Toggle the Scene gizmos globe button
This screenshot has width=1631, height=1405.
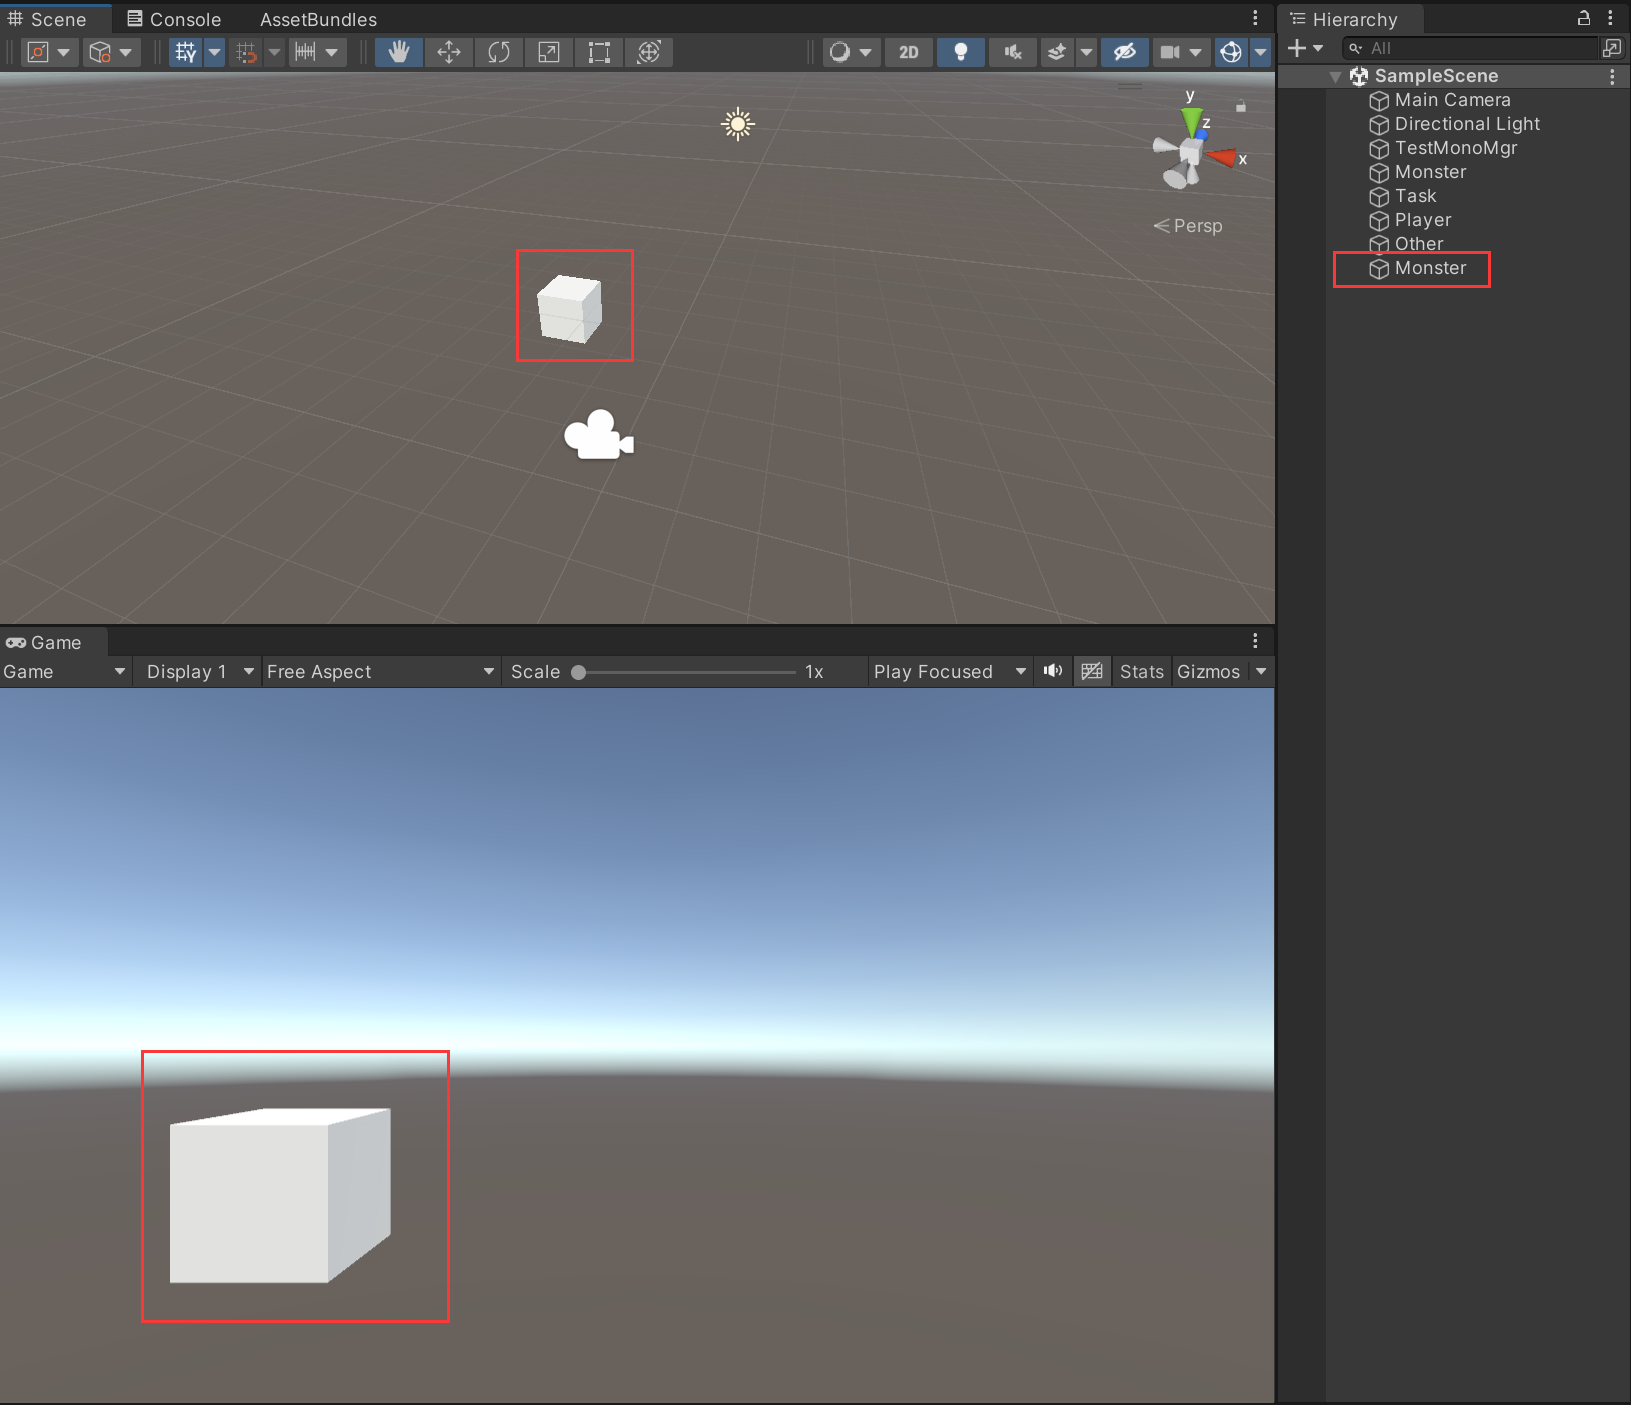(x=1231, y=52)
